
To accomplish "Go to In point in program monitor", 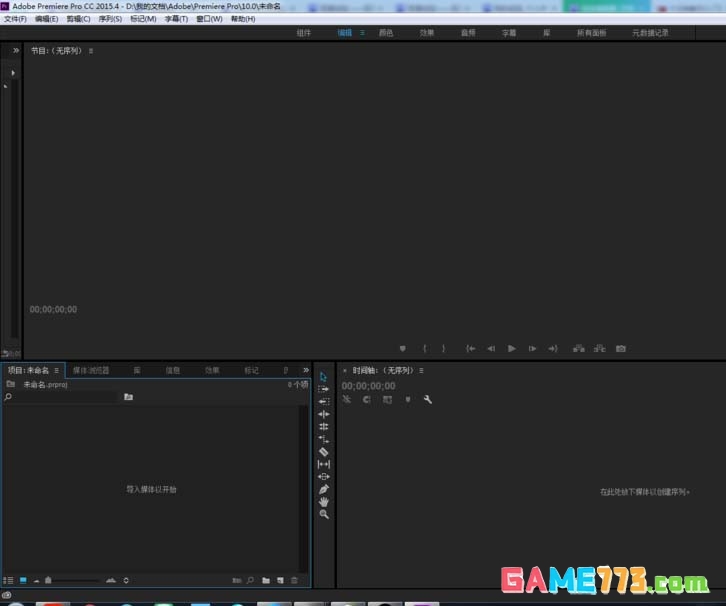I will (x=470, y=348).
